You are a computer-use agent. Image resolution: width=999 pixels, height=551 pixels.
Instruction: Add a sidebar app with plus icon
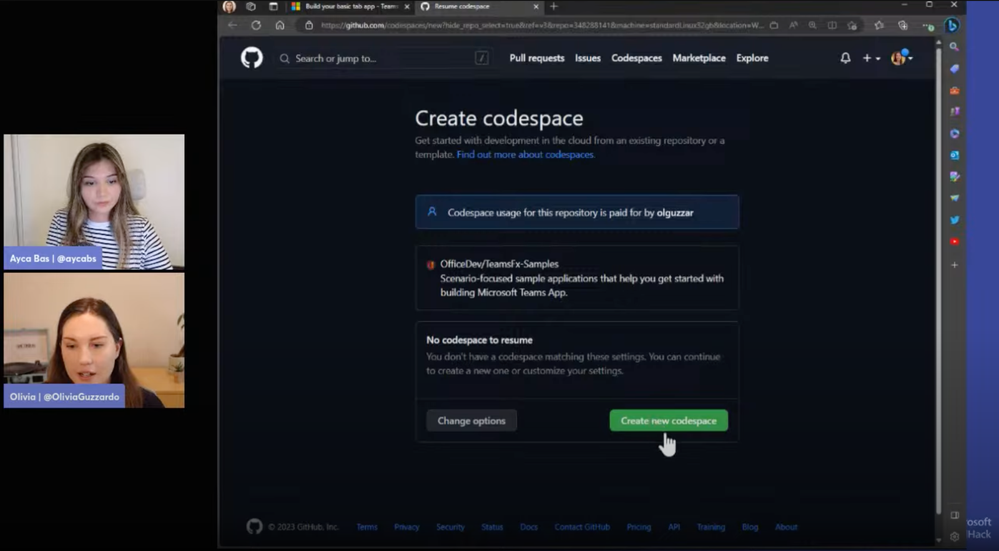(954, 264)
